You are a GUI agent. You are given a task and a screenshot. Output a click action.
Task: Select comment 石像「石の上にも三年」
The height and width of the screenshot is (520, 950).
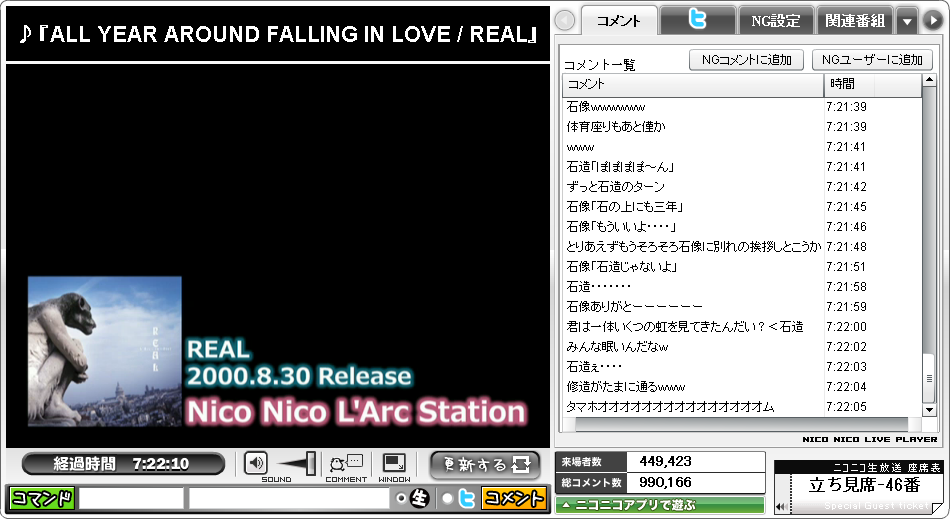point(625,207)
